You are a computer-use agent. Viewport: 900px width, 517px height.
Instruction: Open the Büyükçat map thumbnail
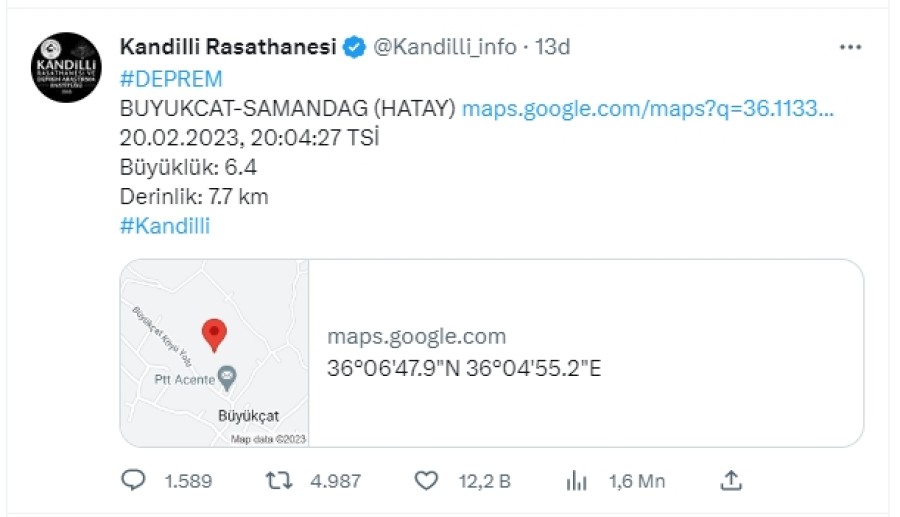click(215, 353)
